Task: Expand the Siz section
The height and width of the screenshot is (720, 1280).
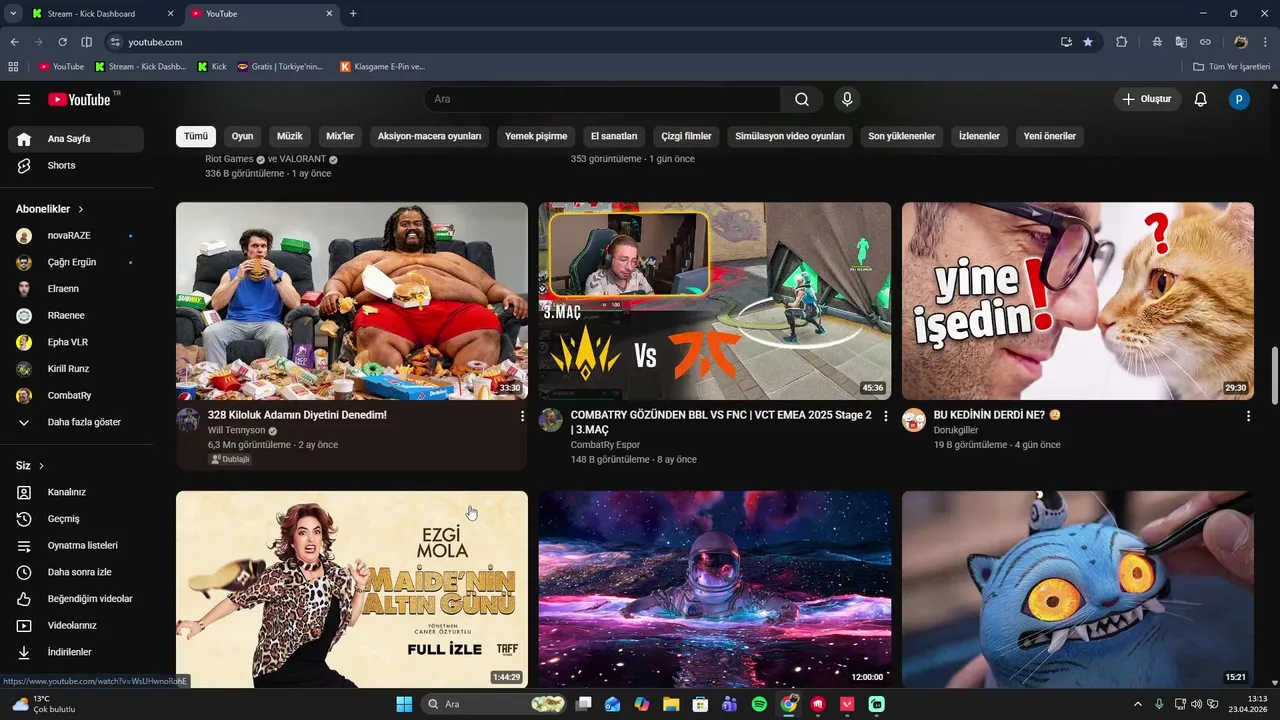Action: coord(30,466)
